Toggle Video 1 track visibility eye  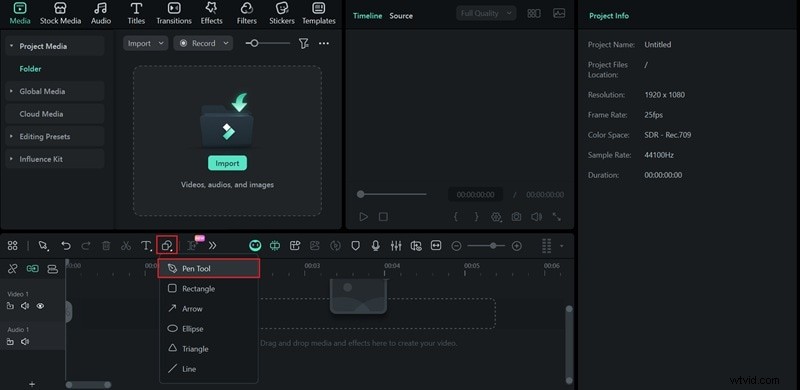pyautogui.click(x=40, y=306)
